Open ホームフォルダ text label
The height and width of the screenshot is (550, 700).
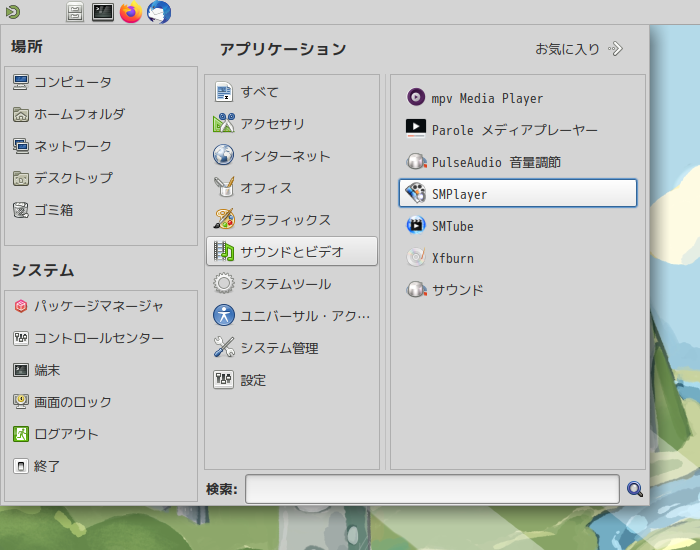[x=80, y=114]
